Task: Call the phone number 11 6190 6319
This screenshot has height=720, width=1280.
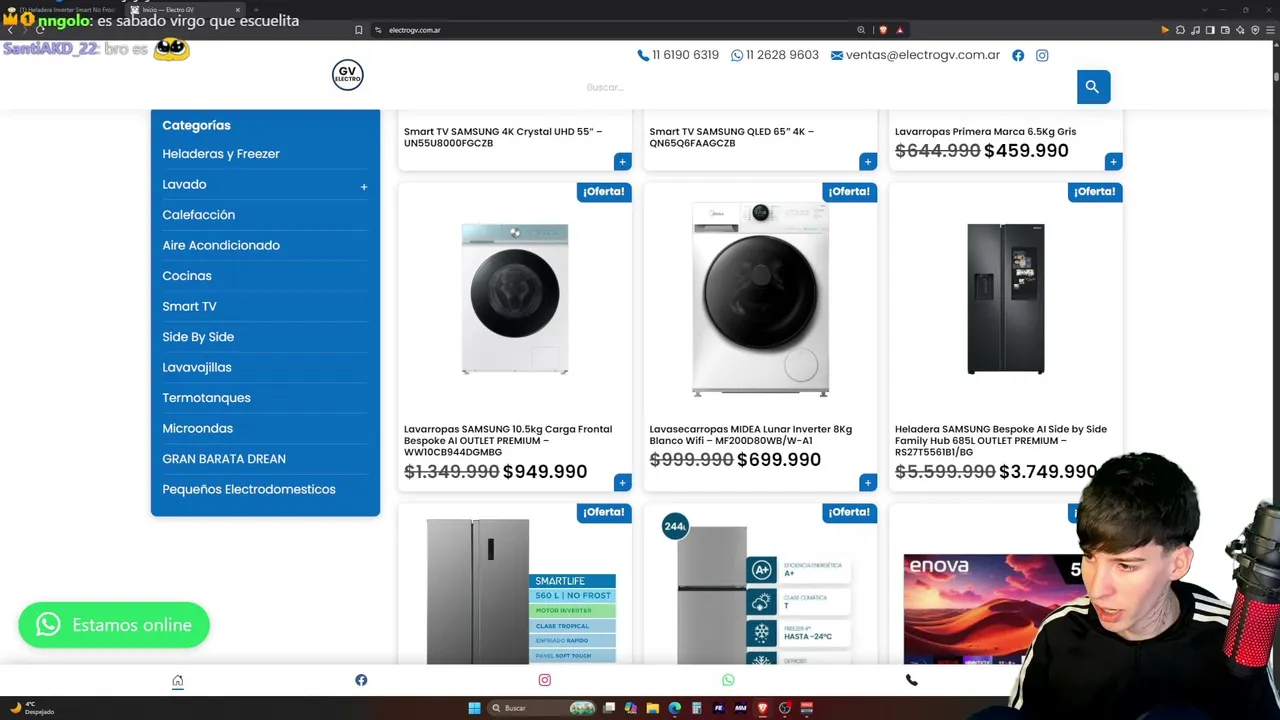Action: (678, 55)
